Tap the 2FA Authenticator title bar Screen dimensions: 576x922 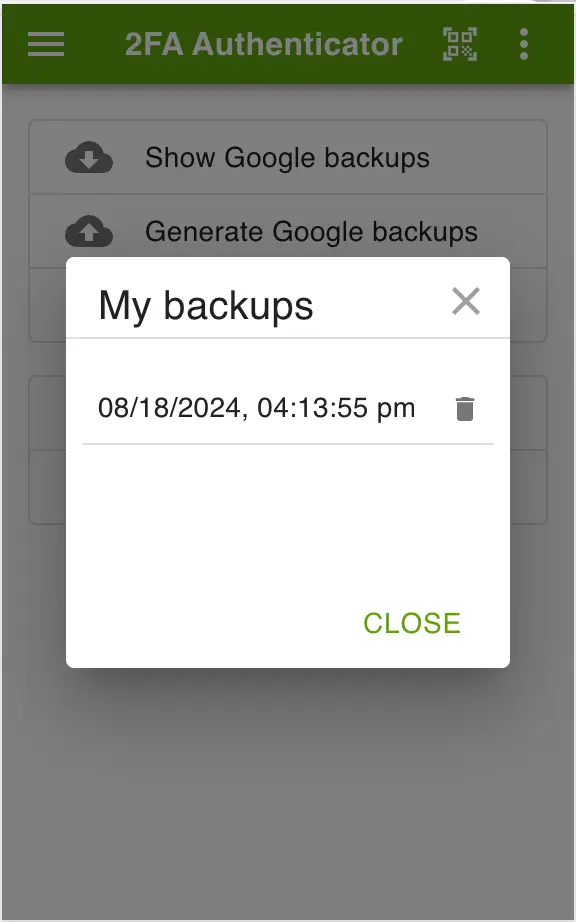tap(263, 44)
